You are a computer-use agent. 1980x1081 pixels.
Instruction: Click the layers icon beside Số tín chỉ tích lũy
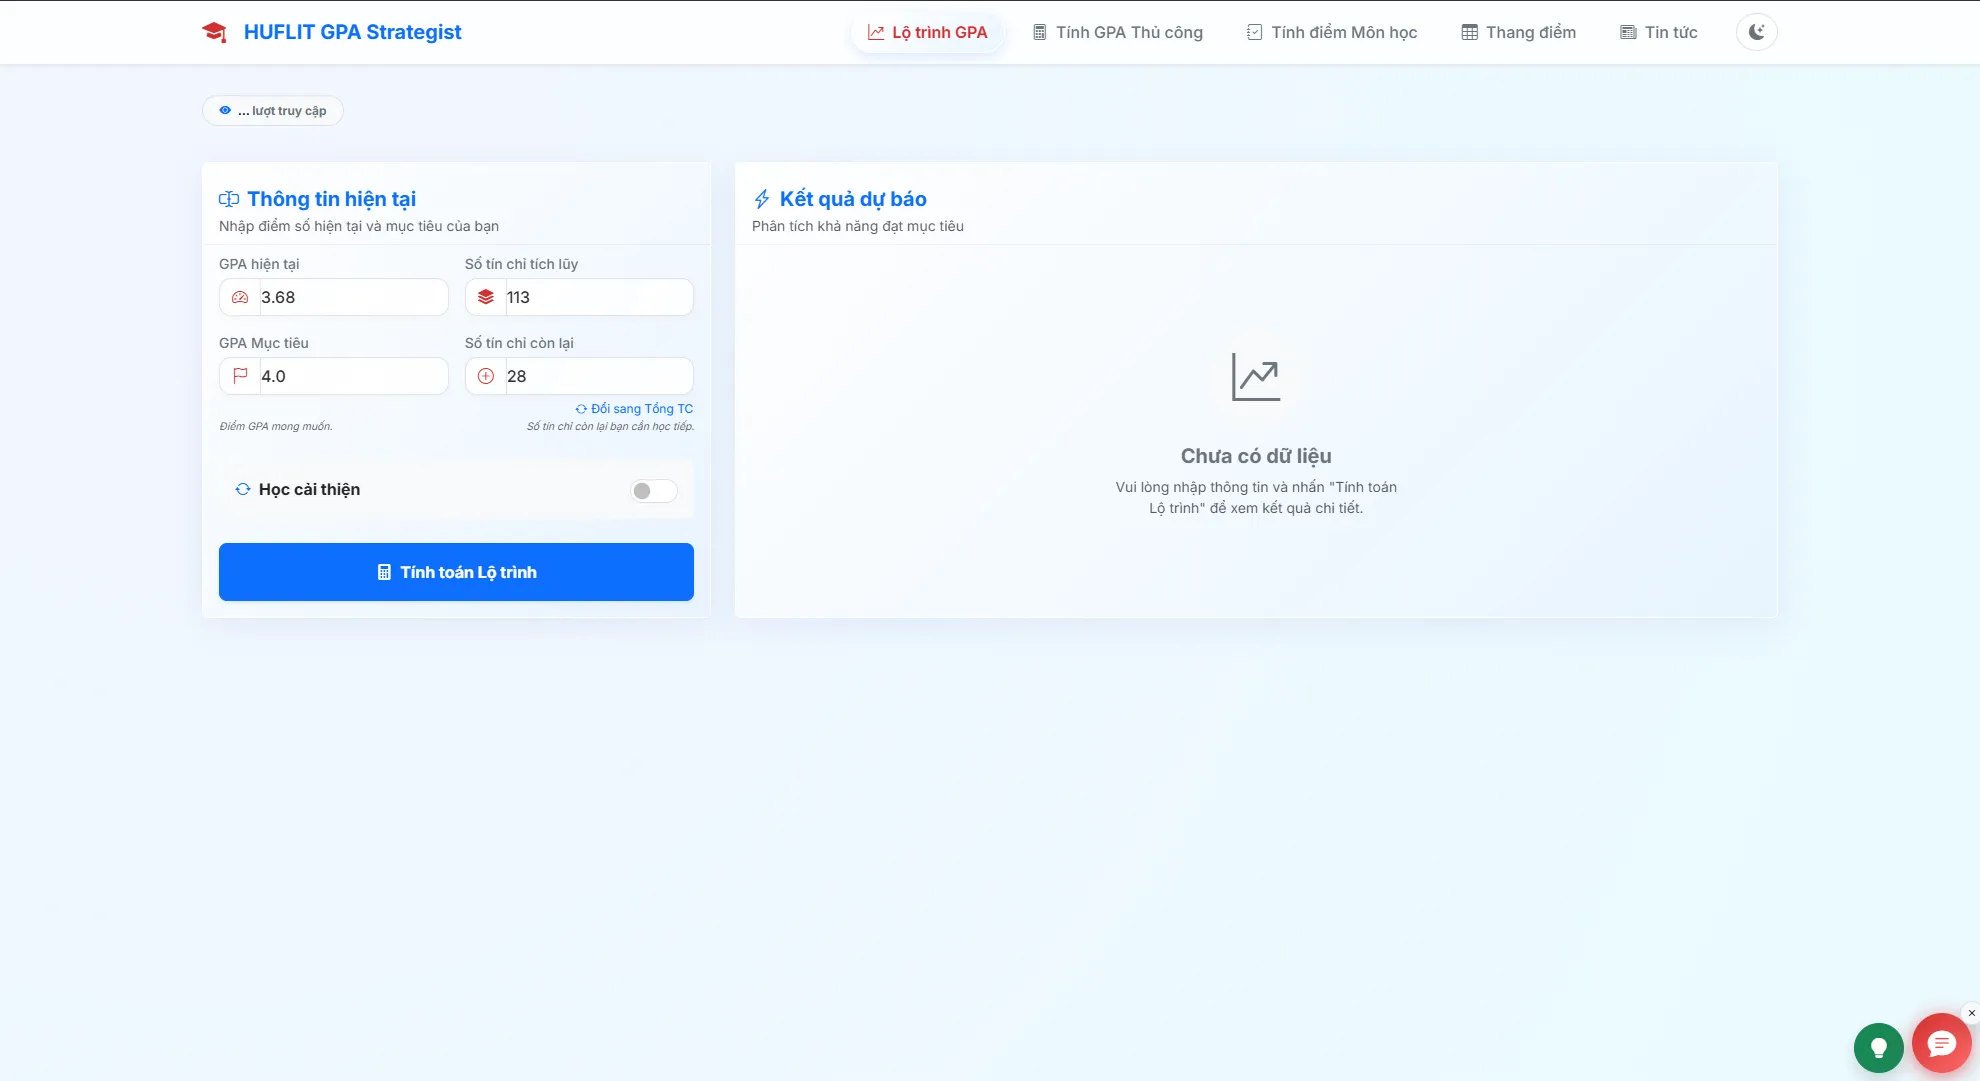pyautogui.click(x=486, y=297)
